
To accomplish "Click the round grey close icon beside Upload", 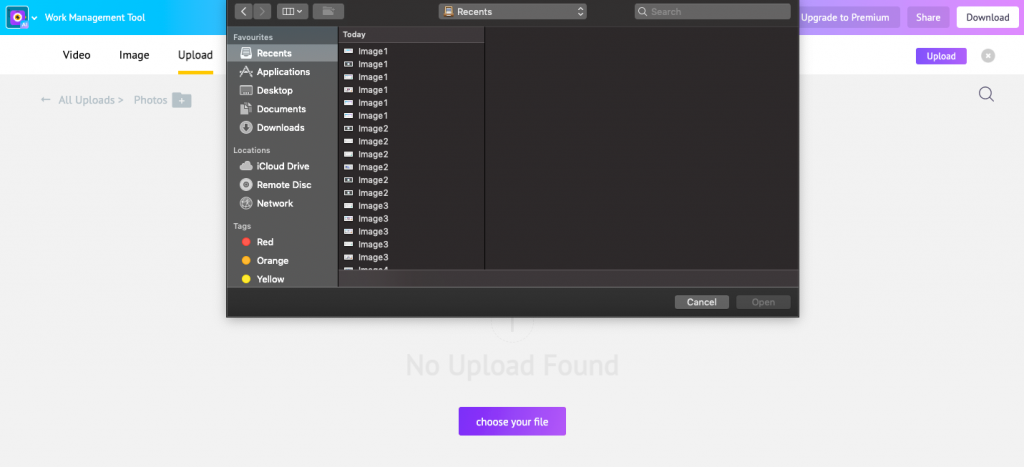I will coord(988,56).
